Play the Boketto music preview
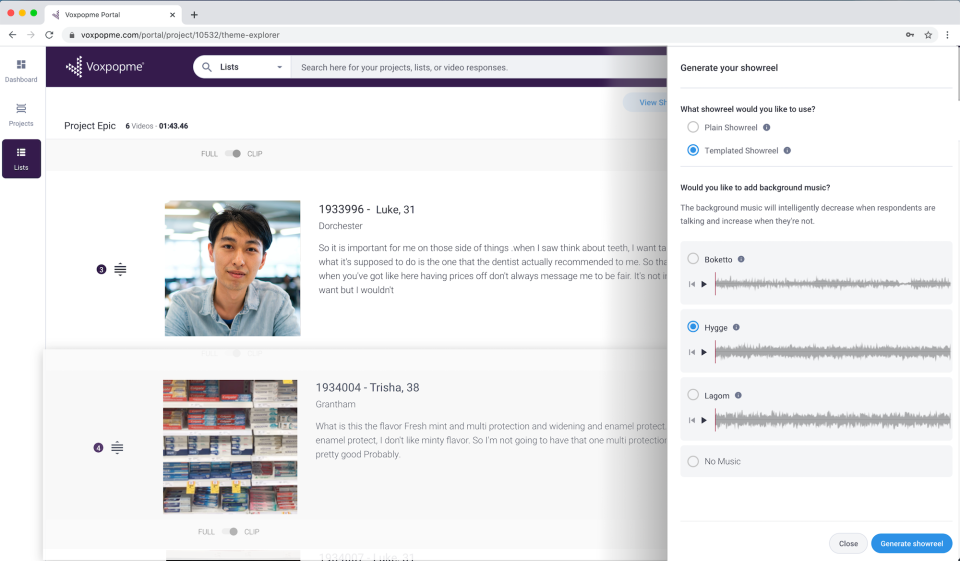 704,284
